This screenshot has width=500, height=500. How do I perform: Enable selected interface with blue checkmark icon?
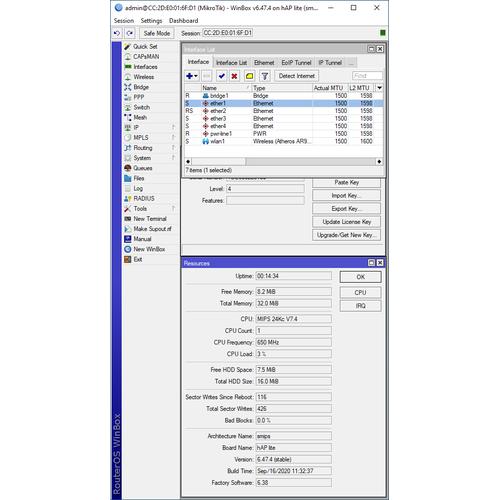pyautogui.click(x=221, y=76)
